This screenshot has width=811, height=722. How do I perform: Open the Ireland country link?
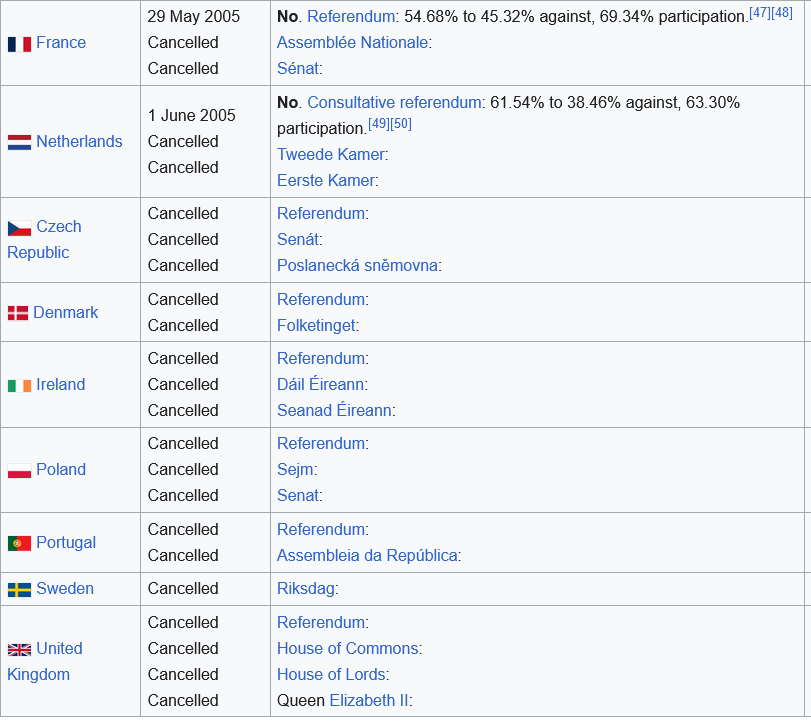click(x=61, y=384)
